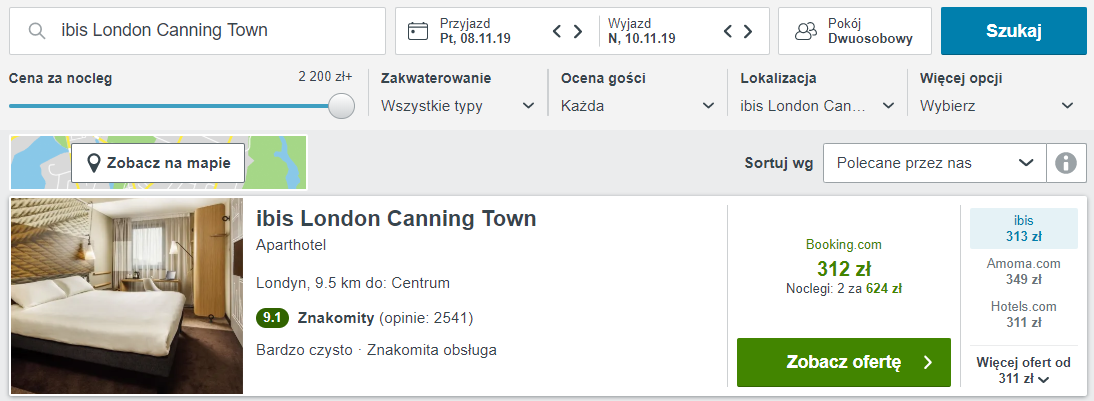
Task: Expand Zakwaterowanie dropdown
Action: click(458, 106)
